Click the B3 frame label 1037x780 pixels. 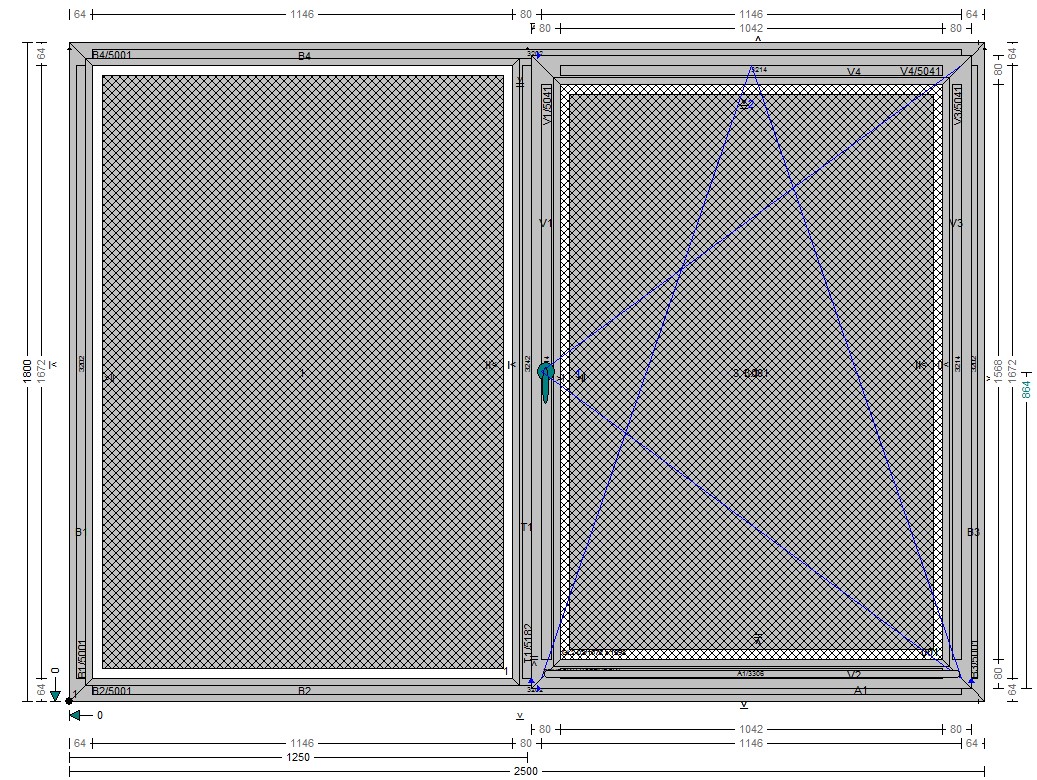click(974, 532)
